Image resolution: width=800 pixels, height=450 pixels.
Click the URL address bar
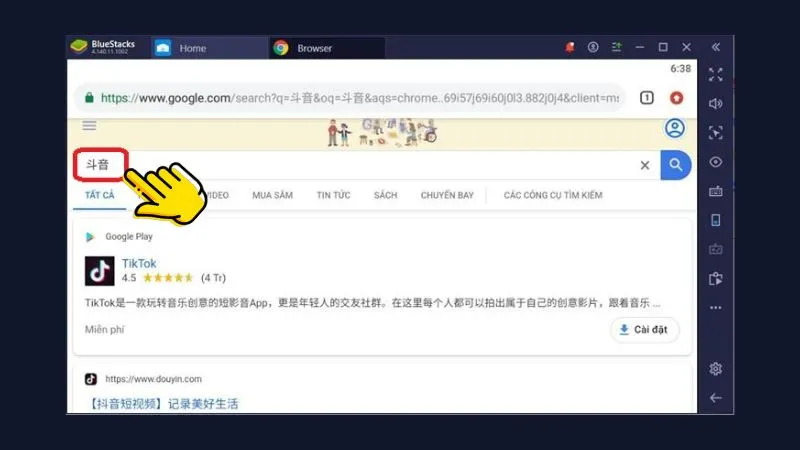point(349,98)
